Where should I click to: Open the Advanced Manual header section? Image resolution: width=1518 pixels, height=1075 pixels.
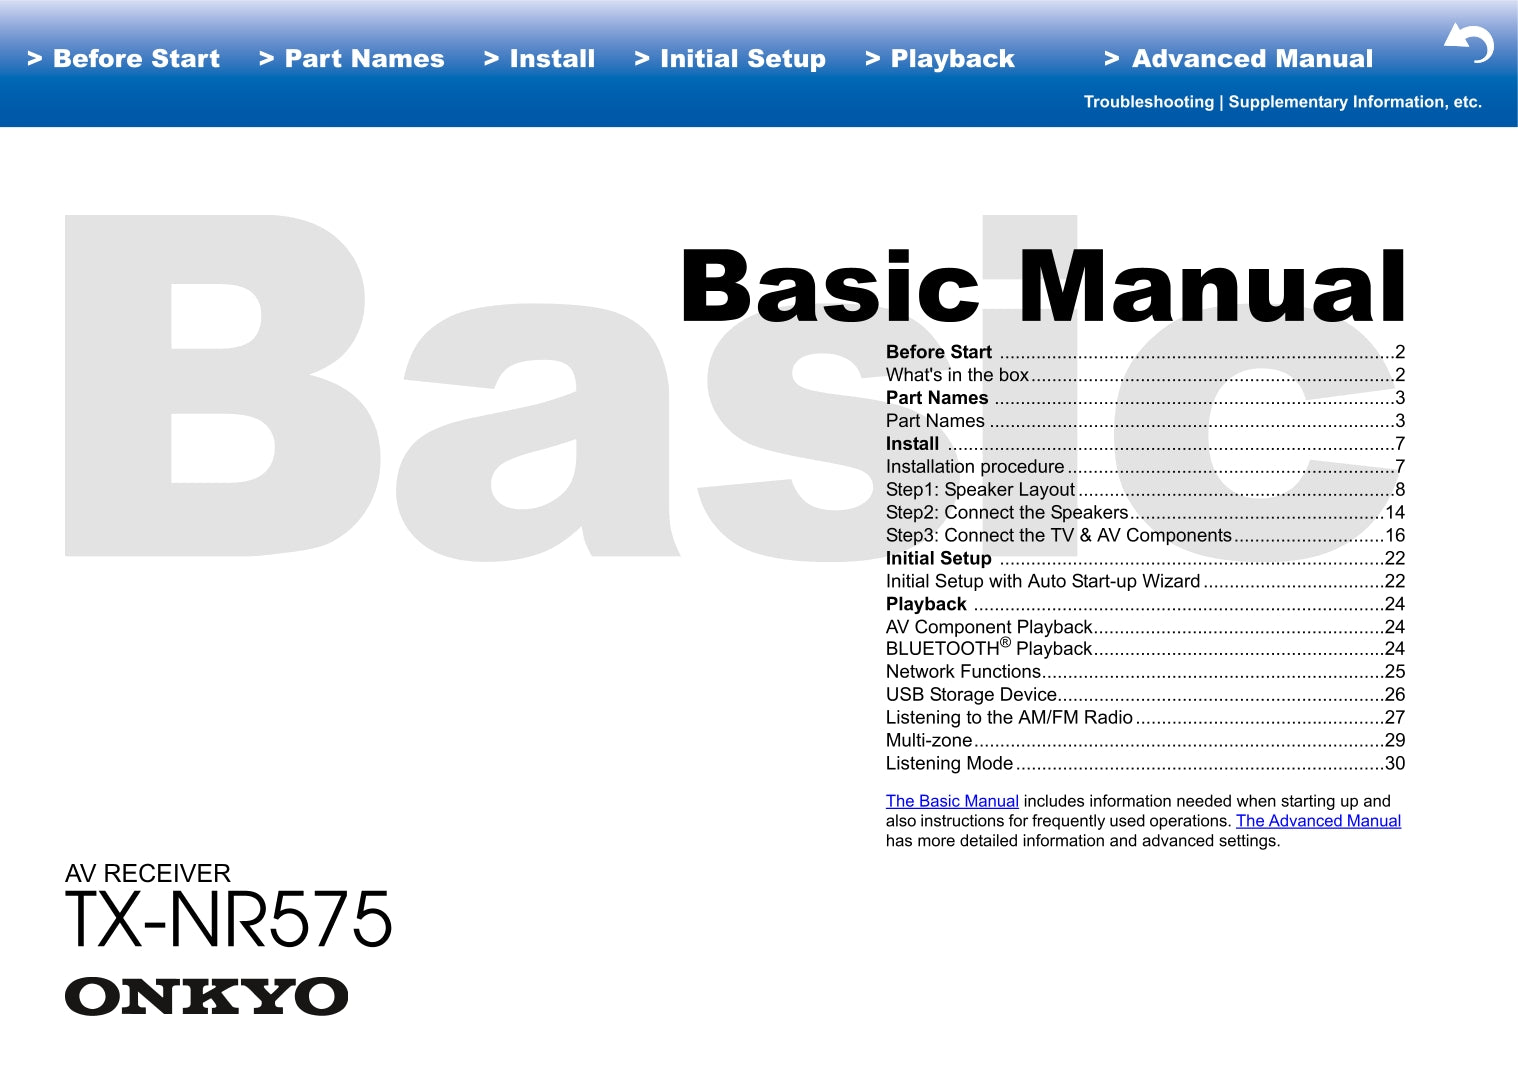point(1239,59)
